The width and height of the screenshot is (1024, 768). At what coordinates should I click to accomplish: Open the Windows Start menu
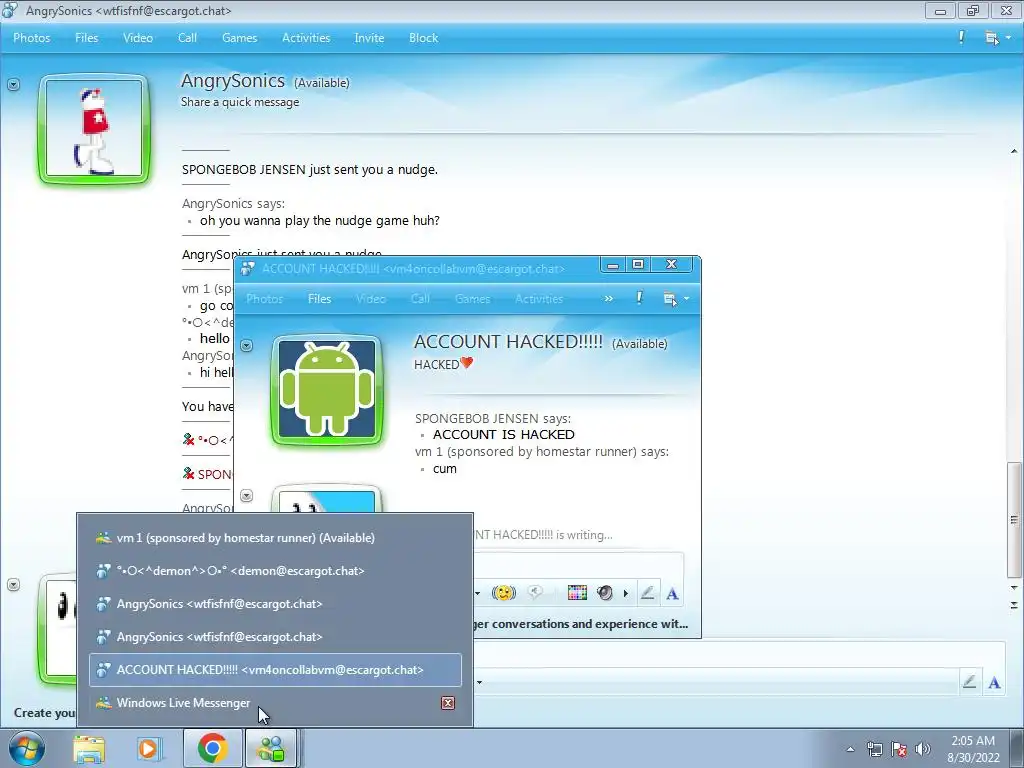coord(27,748)
